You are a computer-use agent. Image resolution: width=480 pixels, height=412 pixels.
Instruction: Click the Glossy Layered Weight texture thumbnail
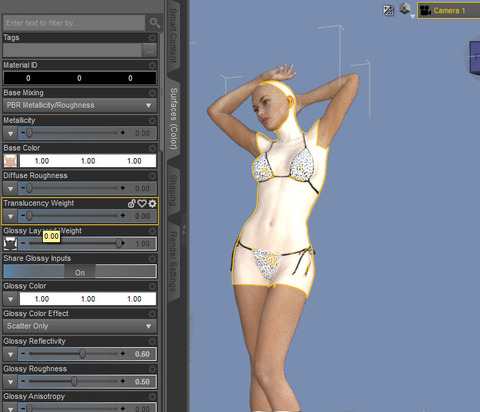10,244
